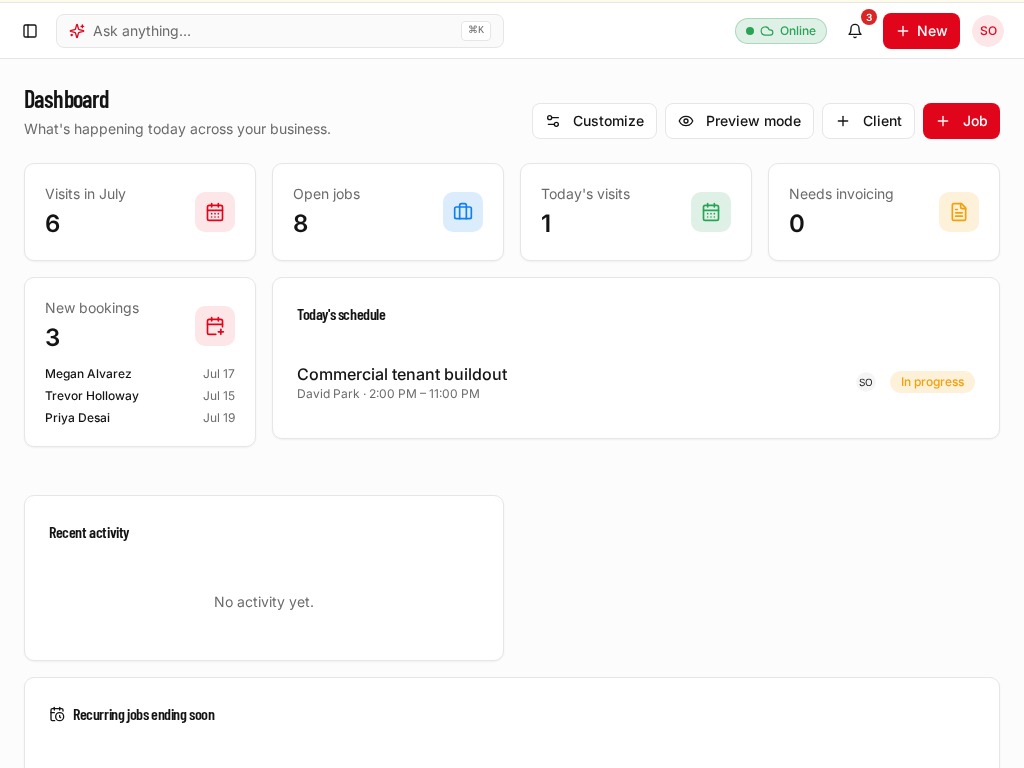Viewport: 1024px width, 768px height.
Task: Click the Jul 15 booking date
Action: (219, 396)
